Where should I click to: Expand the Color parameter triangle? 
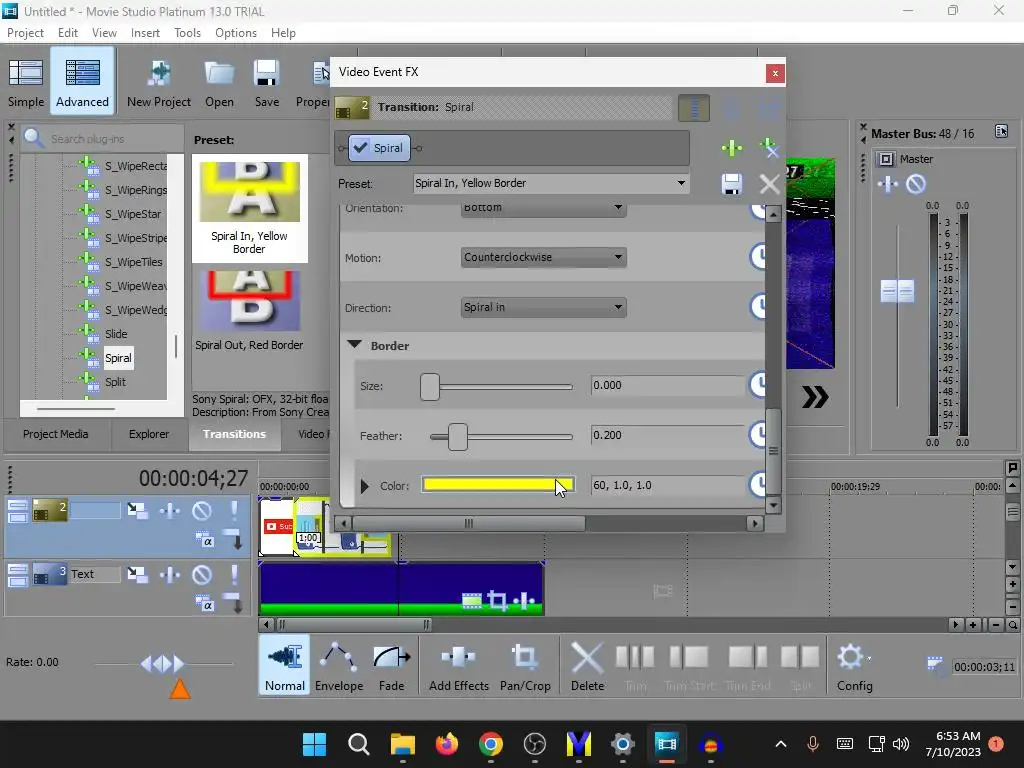[x=364, y=486]
